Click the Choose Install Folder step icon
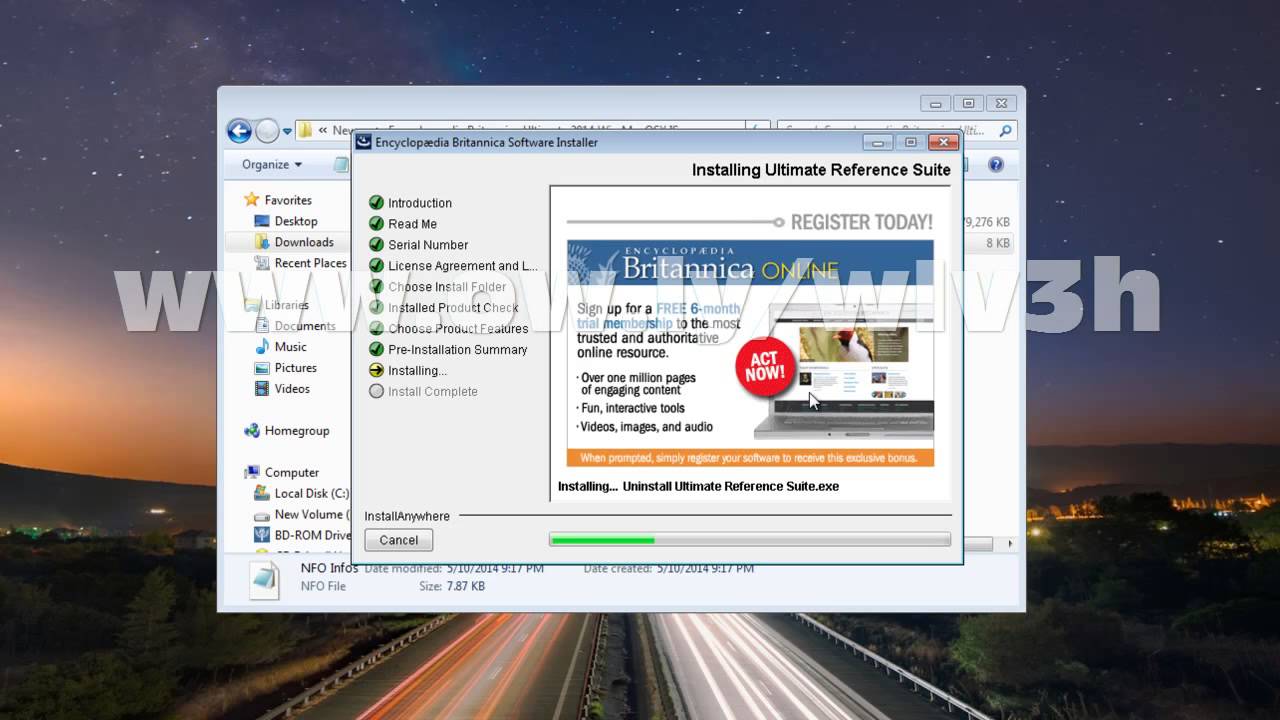This screenshot has width=1280, height=720. pyautogui.click(x=376, y=287)
